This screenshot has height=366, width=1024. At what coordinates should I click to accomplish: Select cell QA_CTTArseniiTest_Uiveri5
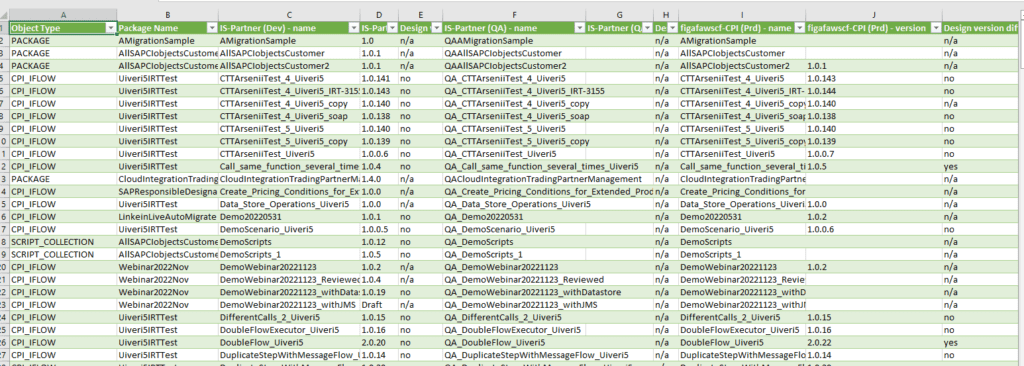(514, 154)
